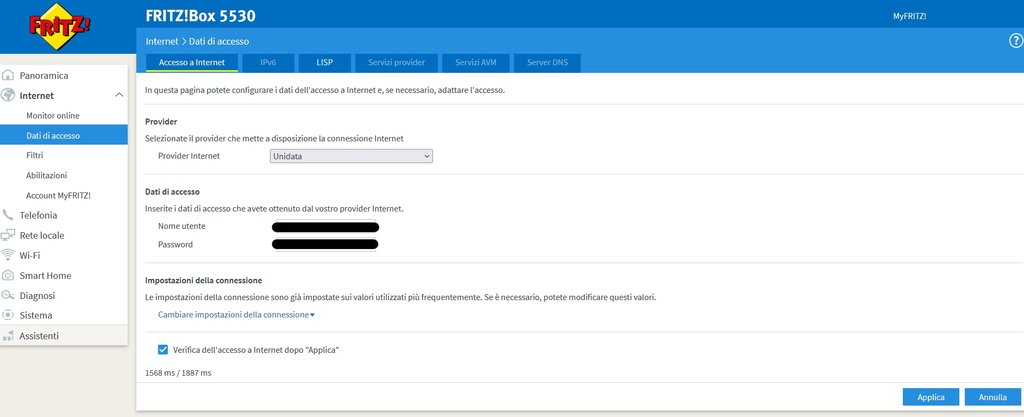Click the Diagnosi icon
Viewport: 1024px width, 417px height.
tap(8, 296)
